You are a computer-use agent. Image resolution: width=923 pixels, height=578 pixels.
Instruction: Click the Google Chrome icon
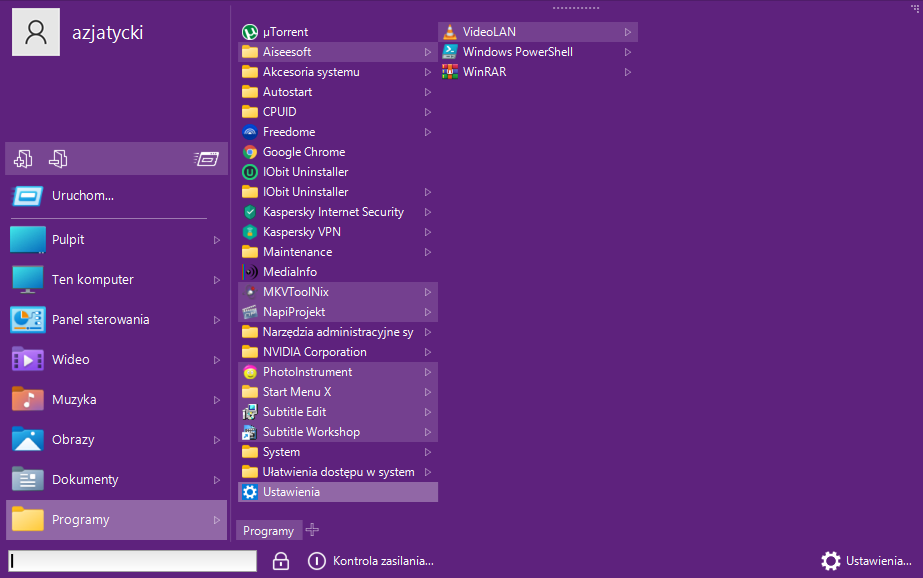tap(250, 152)
